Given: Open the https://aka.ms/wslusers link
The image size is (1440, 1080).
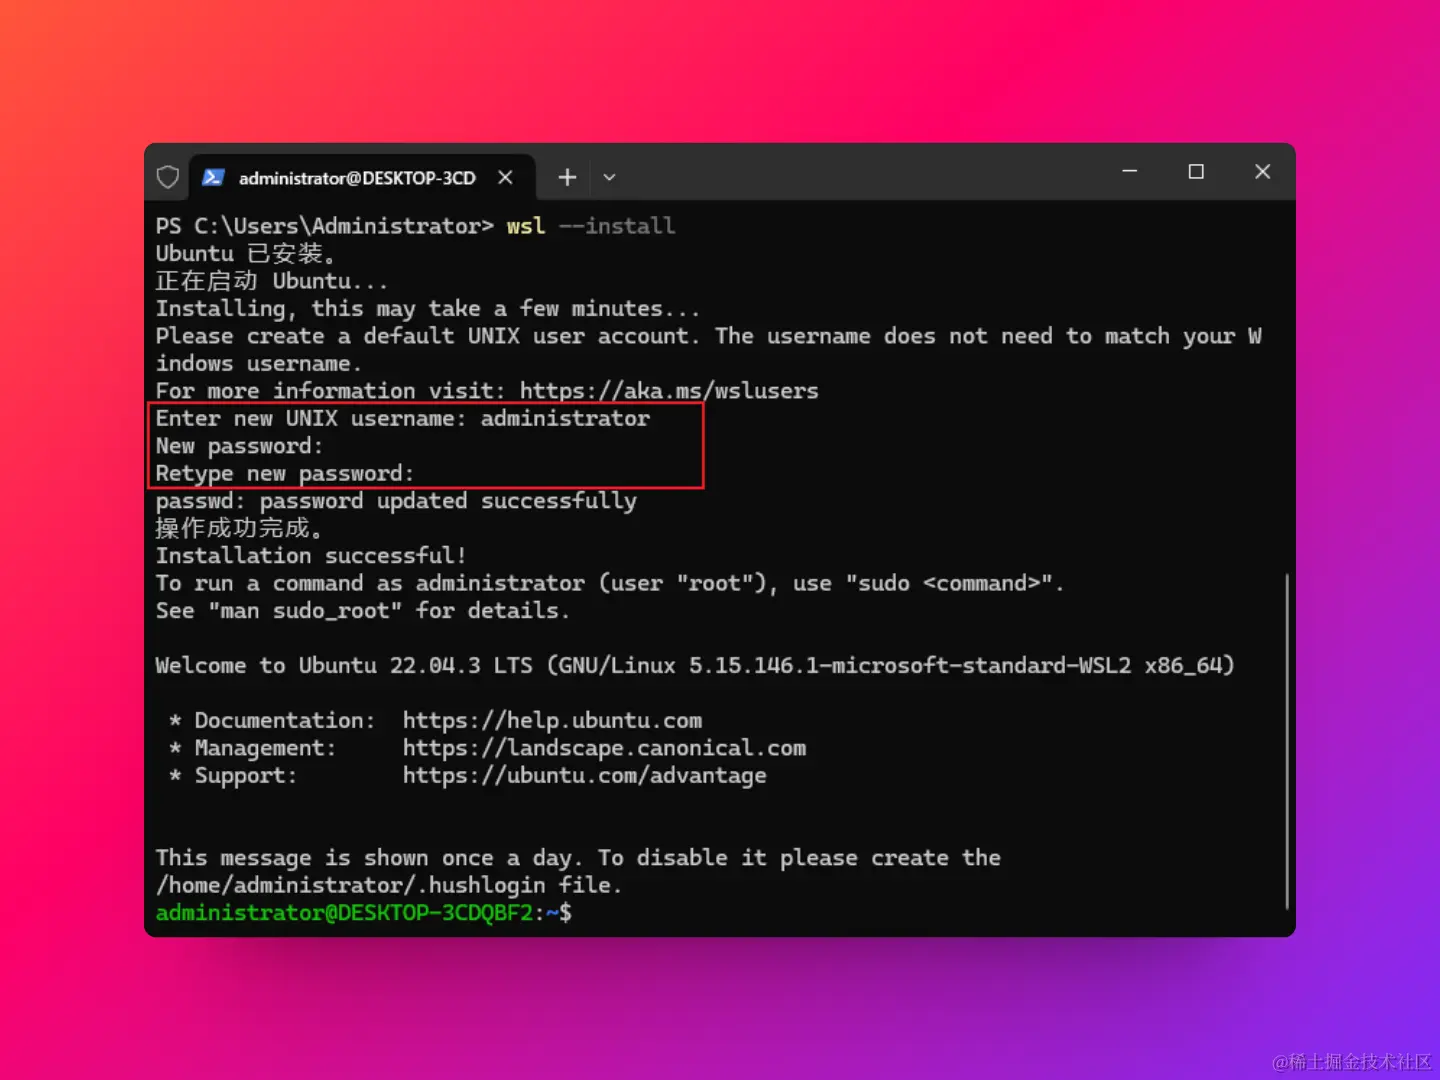Looking at the screenshot, I should click(669, 391).
